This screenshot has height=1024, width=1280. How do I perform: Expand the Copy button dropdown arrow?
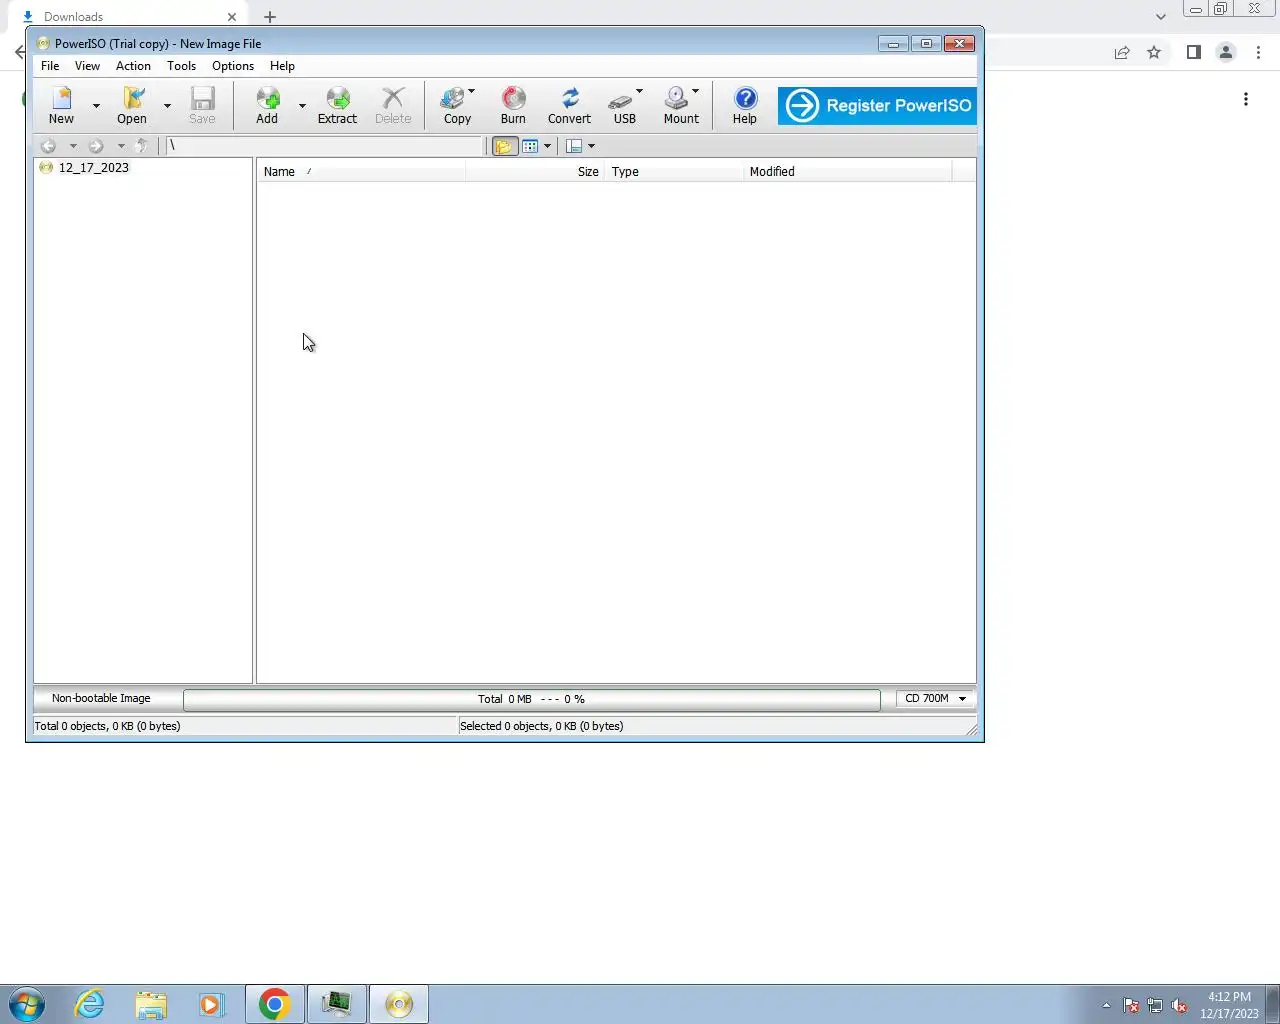tap(471, 92)
